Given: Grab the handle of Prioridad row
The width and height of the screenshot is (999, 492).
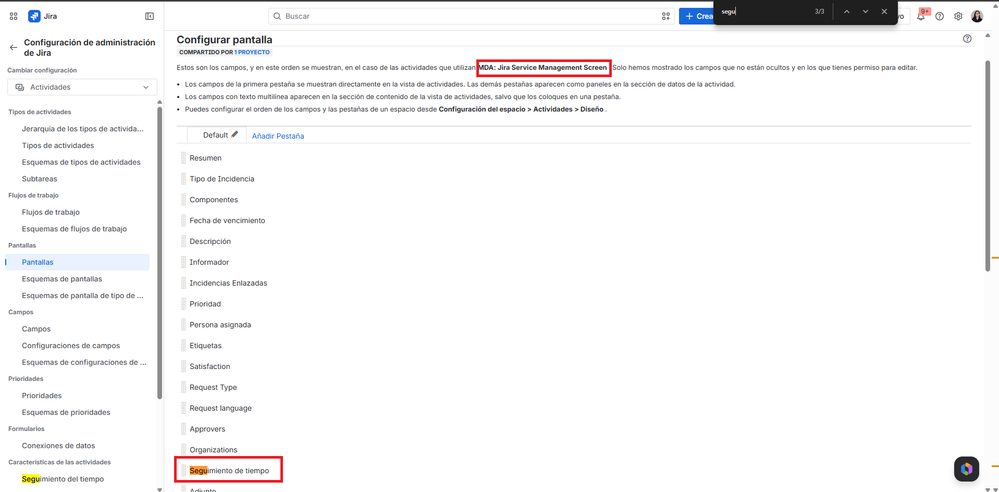Looking at the screenshot, I should coord(183,304).
